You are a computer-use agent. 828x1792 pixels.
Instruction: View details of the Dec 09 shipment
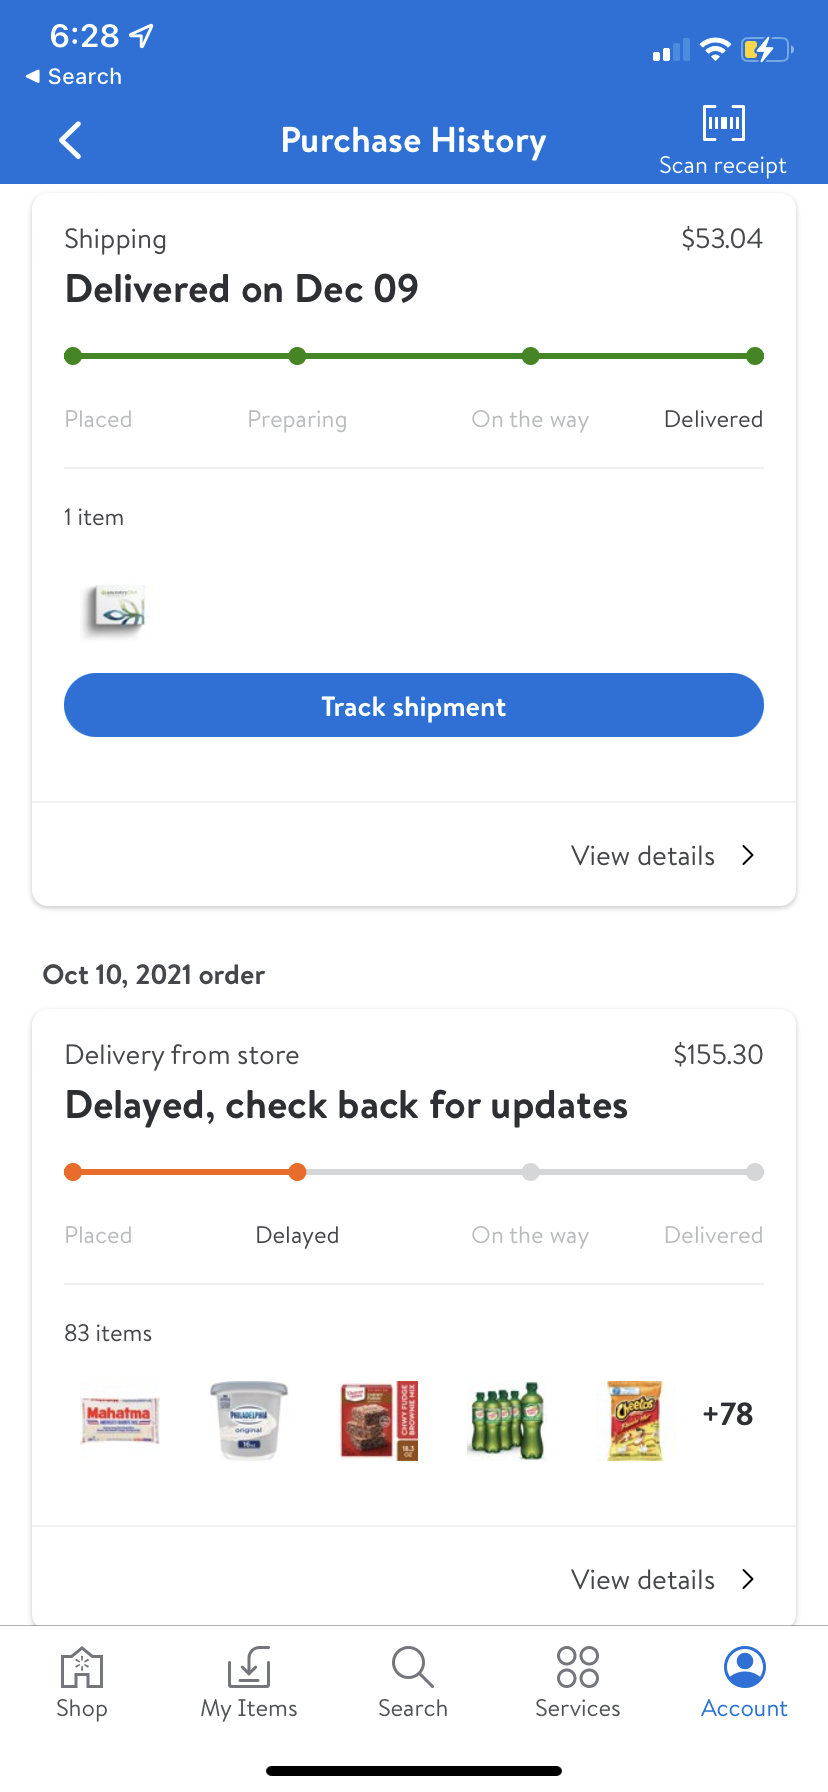click(662, 856)
